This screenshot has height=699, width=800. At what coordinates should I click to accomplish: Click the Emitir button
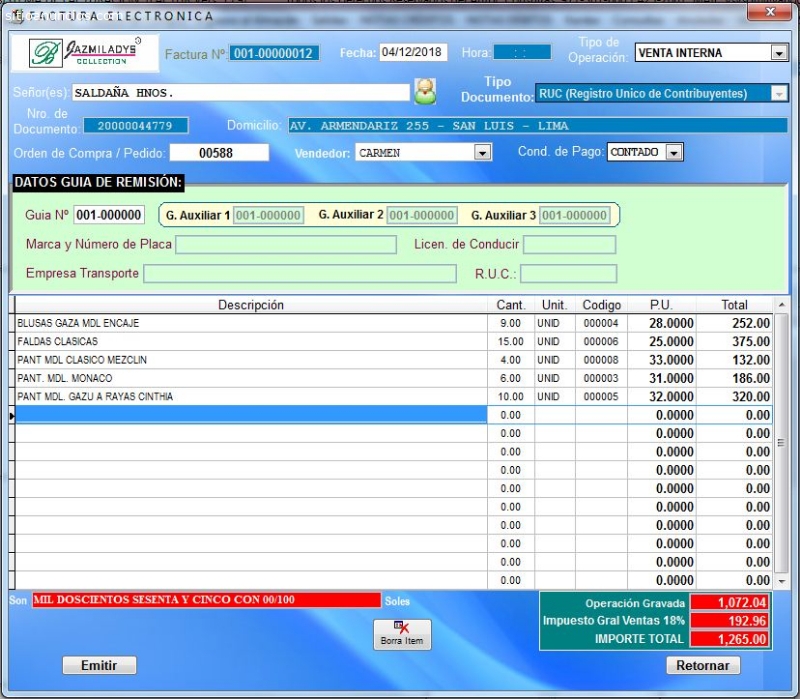tap(99, 665)
